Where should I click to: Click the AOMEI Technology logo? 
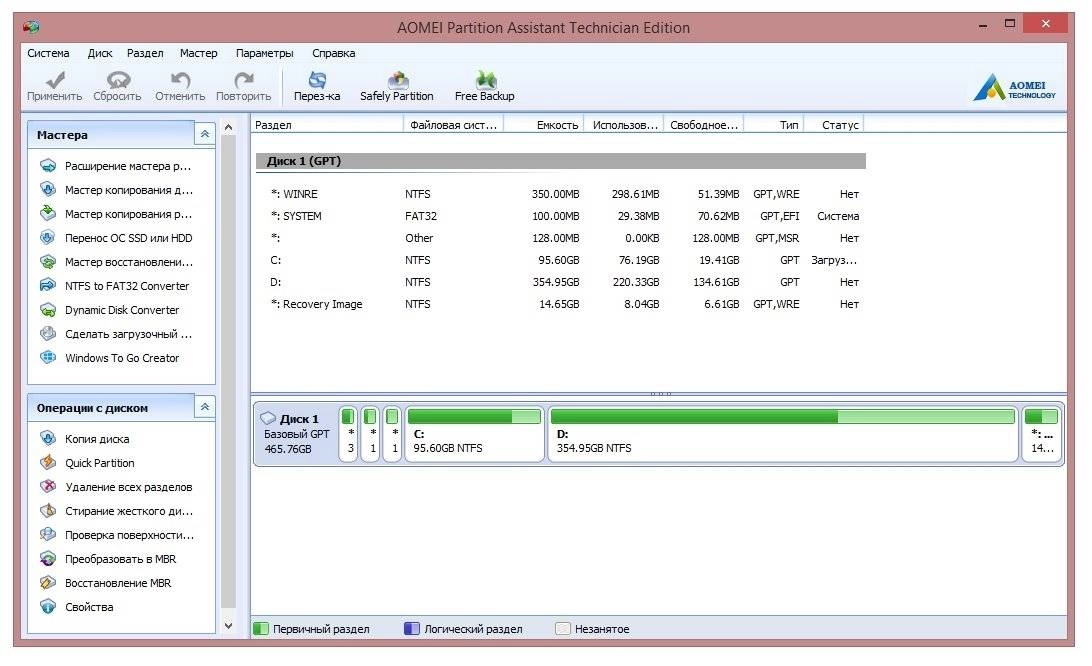click(x=1014, y=87)
